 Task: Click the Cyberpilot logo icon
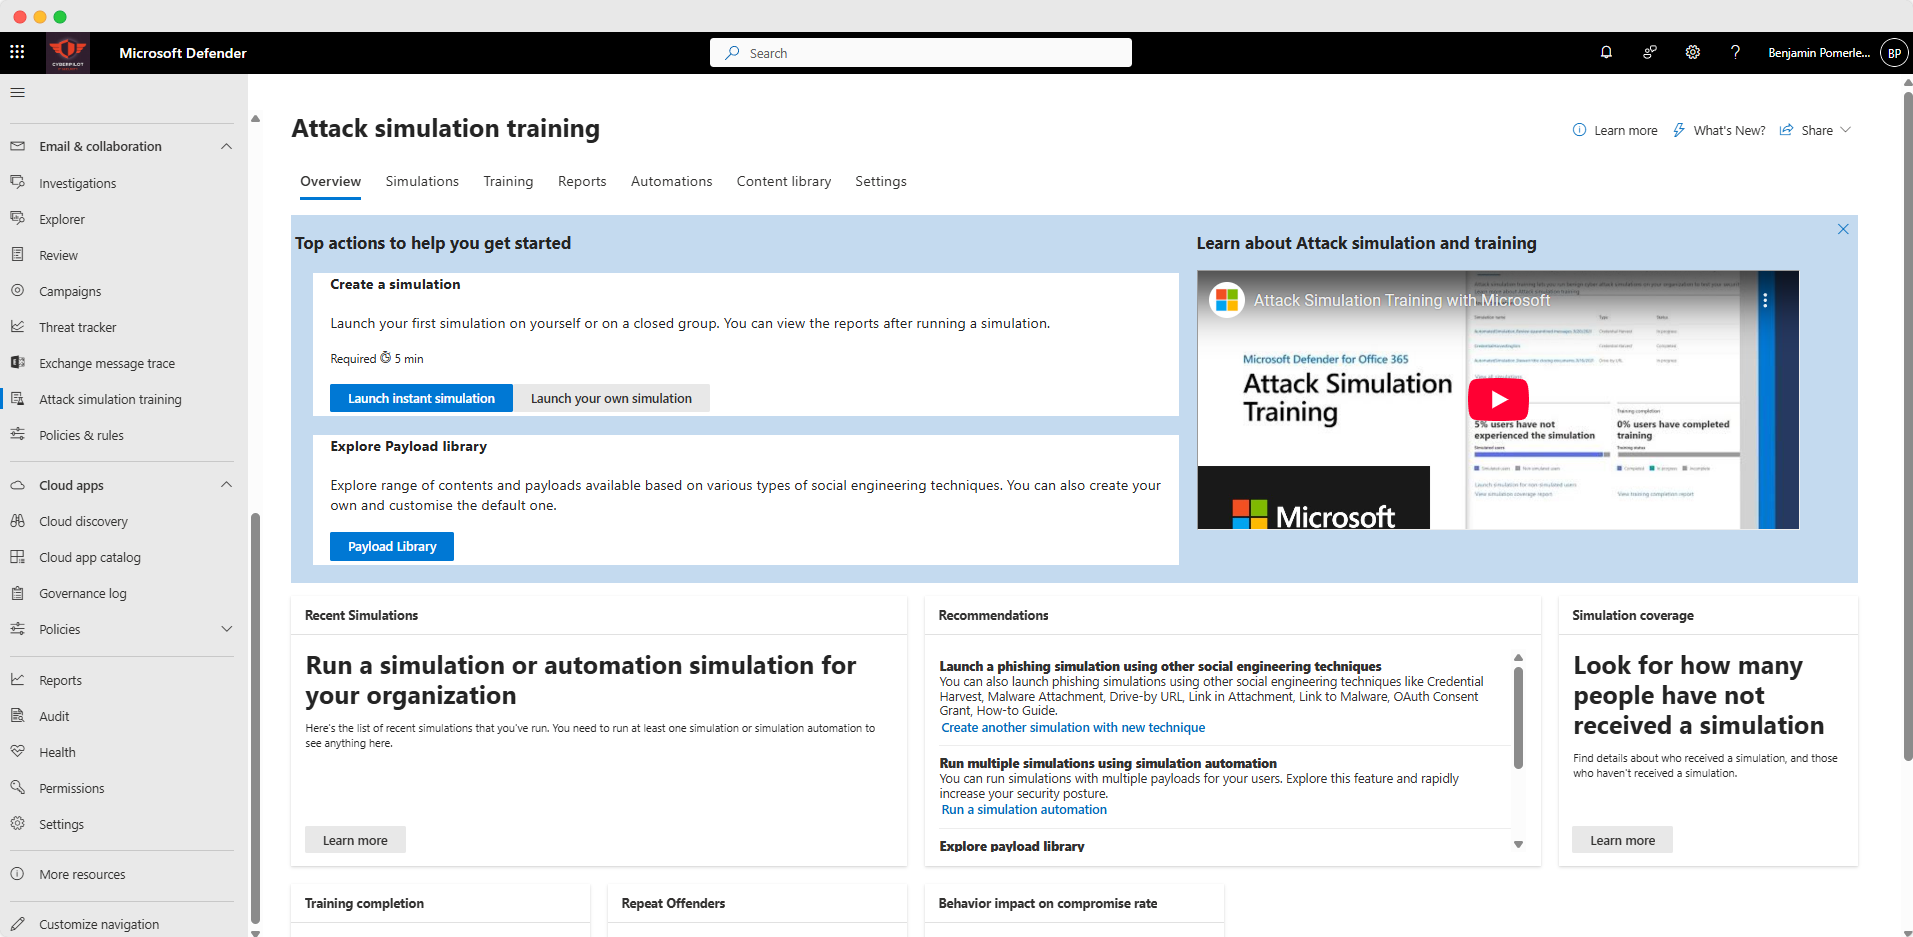coord(68,52)
